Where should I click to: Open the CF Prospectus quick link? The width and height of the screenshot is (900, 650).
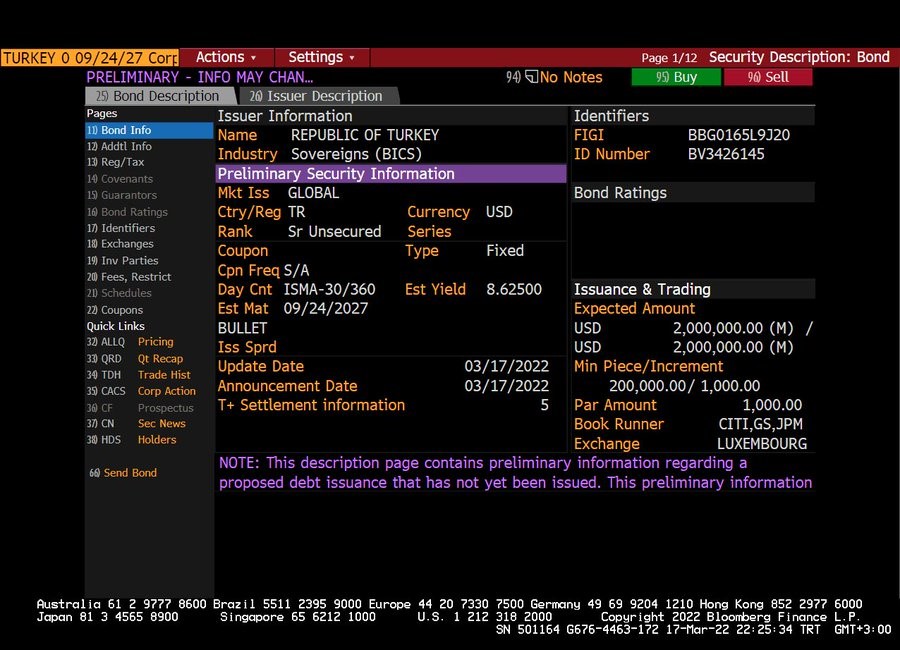[x=140, y=408]
